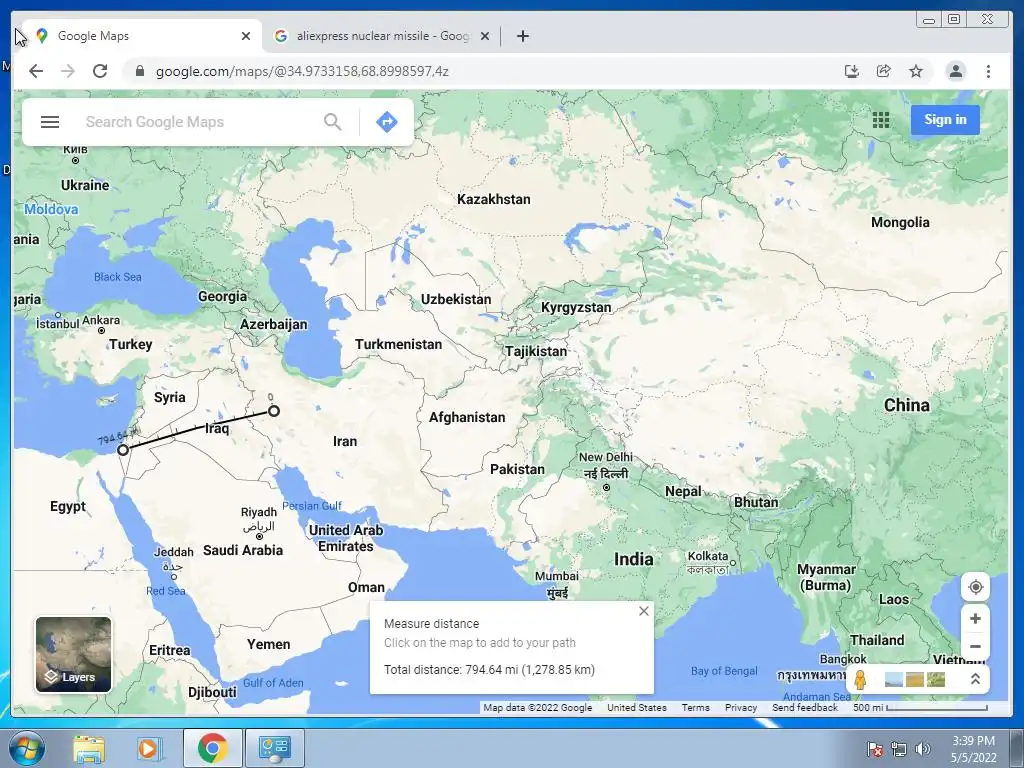Click the Total distance text
Image resolution: width=1024 pixels, height=768 pixels.
(x=489, y=669)
